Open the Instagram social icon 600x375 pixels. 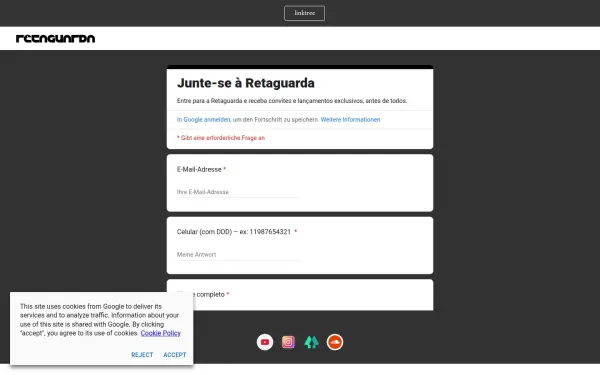click(x=288, y=342)
